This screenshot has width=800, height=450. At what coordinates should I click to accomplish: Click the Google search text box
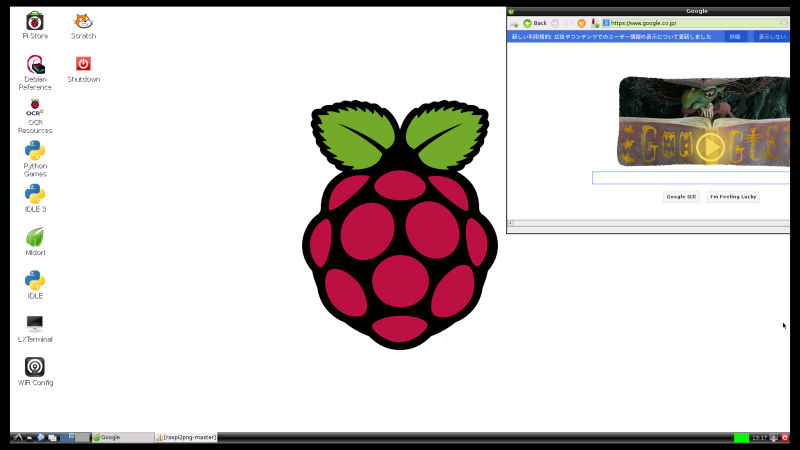[690, 178]
